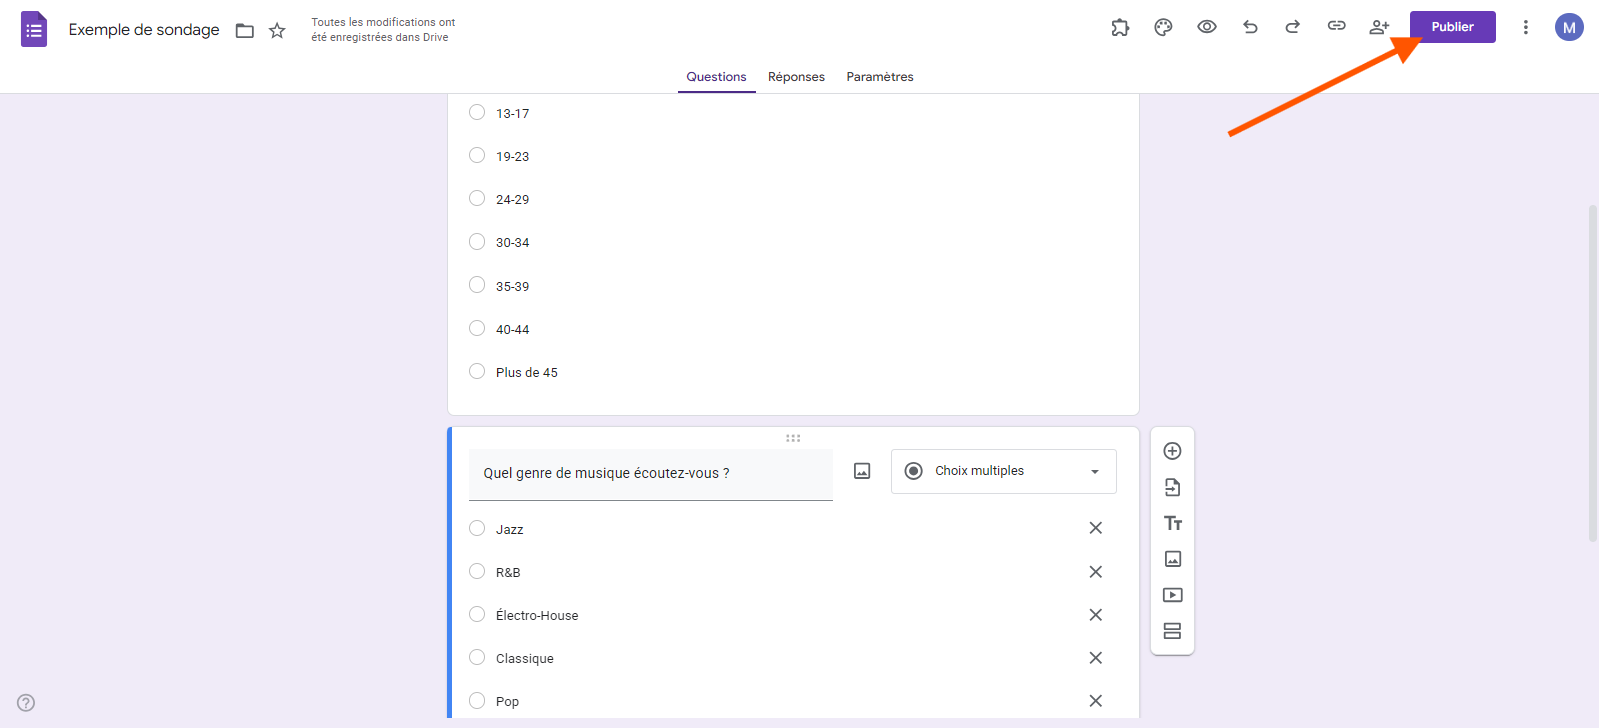Add a title and description block

pyautogui.click(x=1173, y=523)
